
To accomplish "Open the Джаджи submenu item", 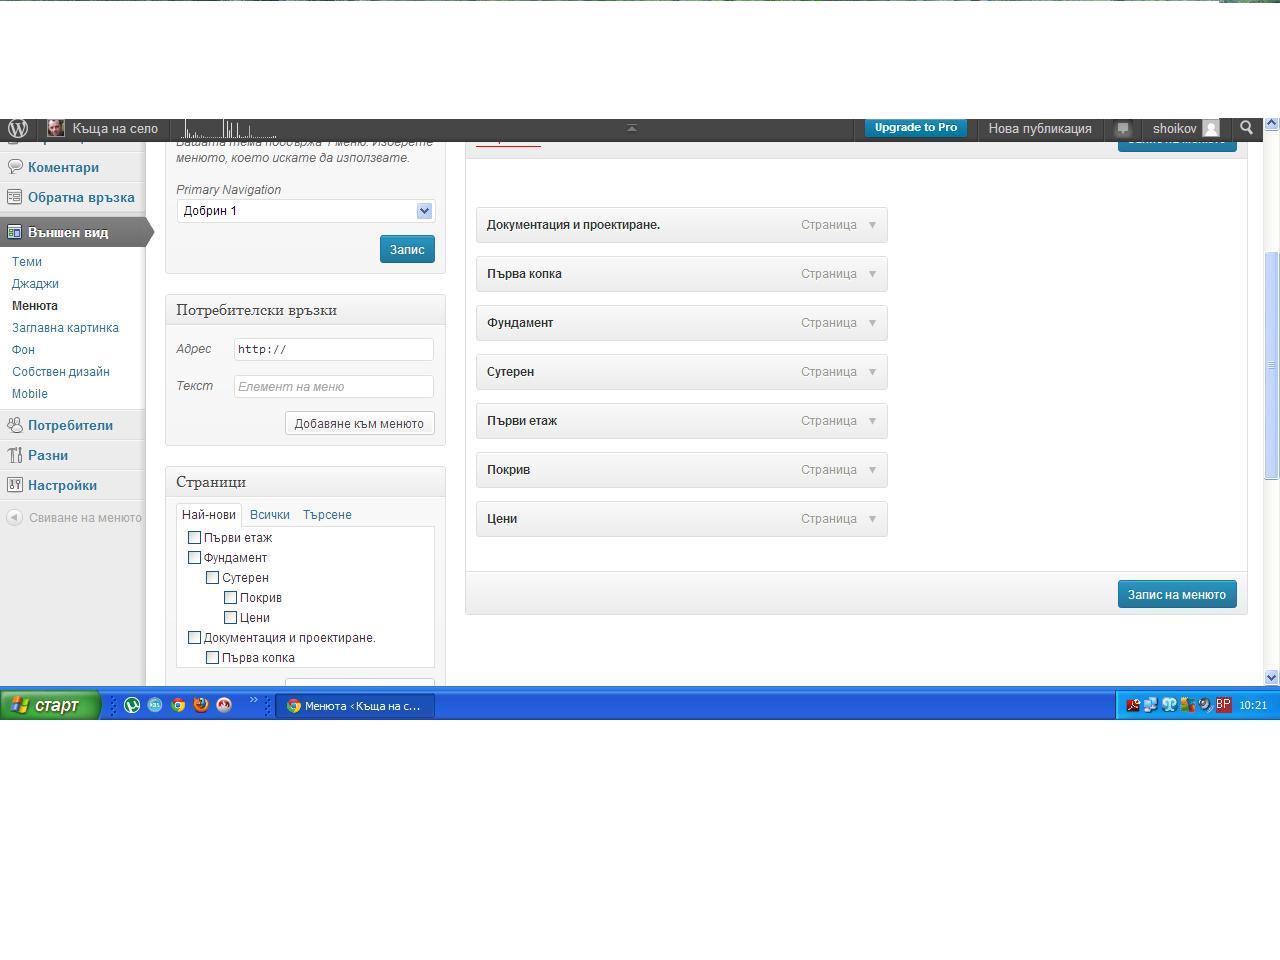I will (x=35, y=284).
